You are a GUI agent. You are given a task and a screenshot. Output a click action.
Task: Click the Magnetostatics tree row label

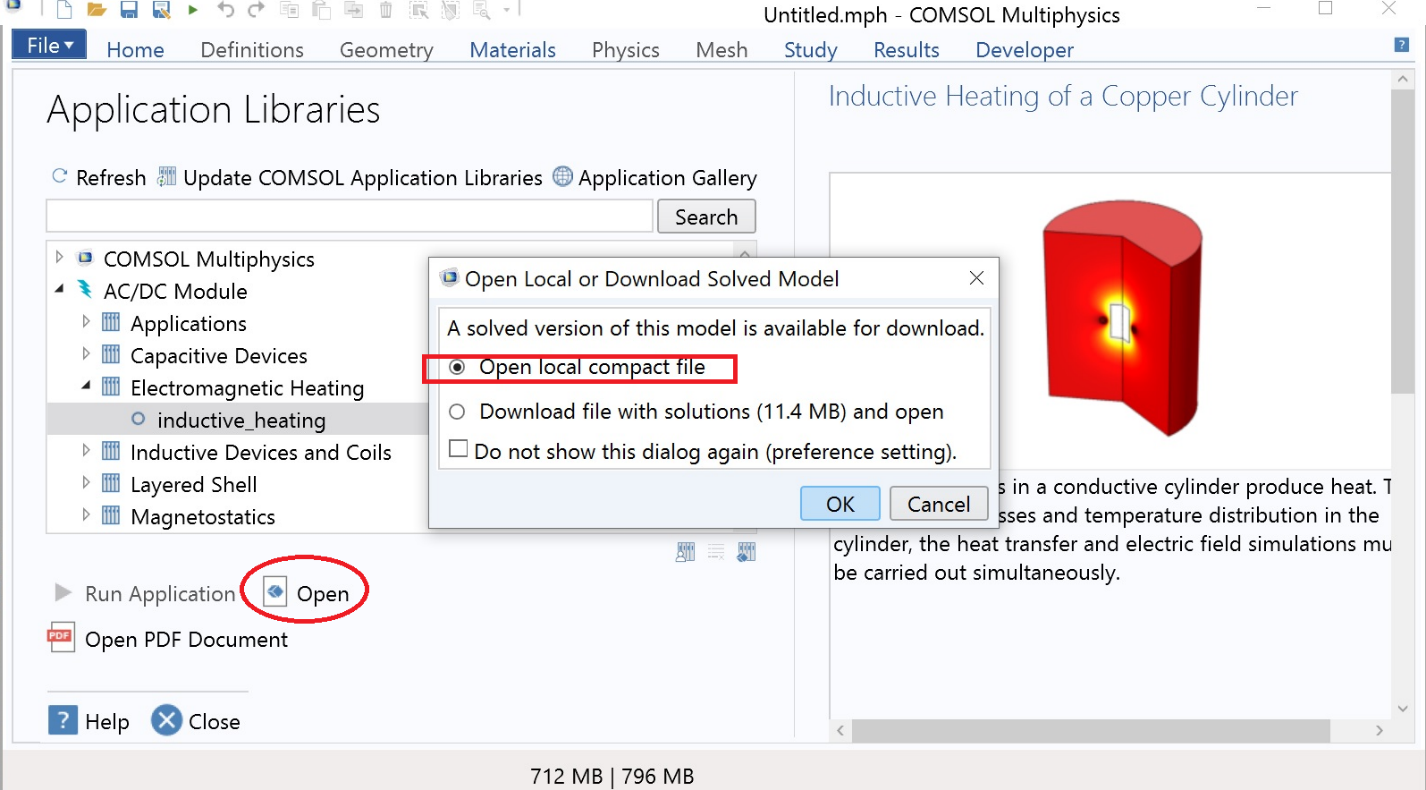(203, 516)
